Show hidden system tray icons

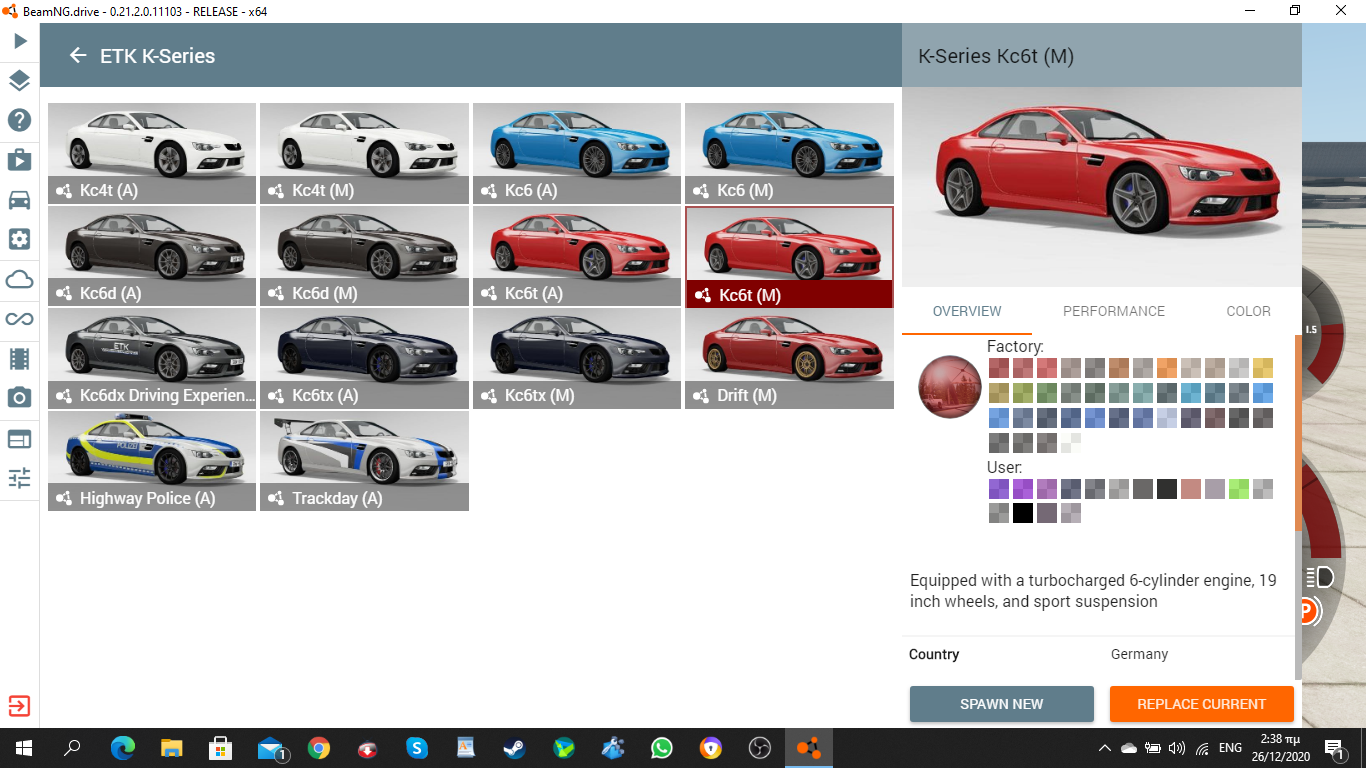1105,748
